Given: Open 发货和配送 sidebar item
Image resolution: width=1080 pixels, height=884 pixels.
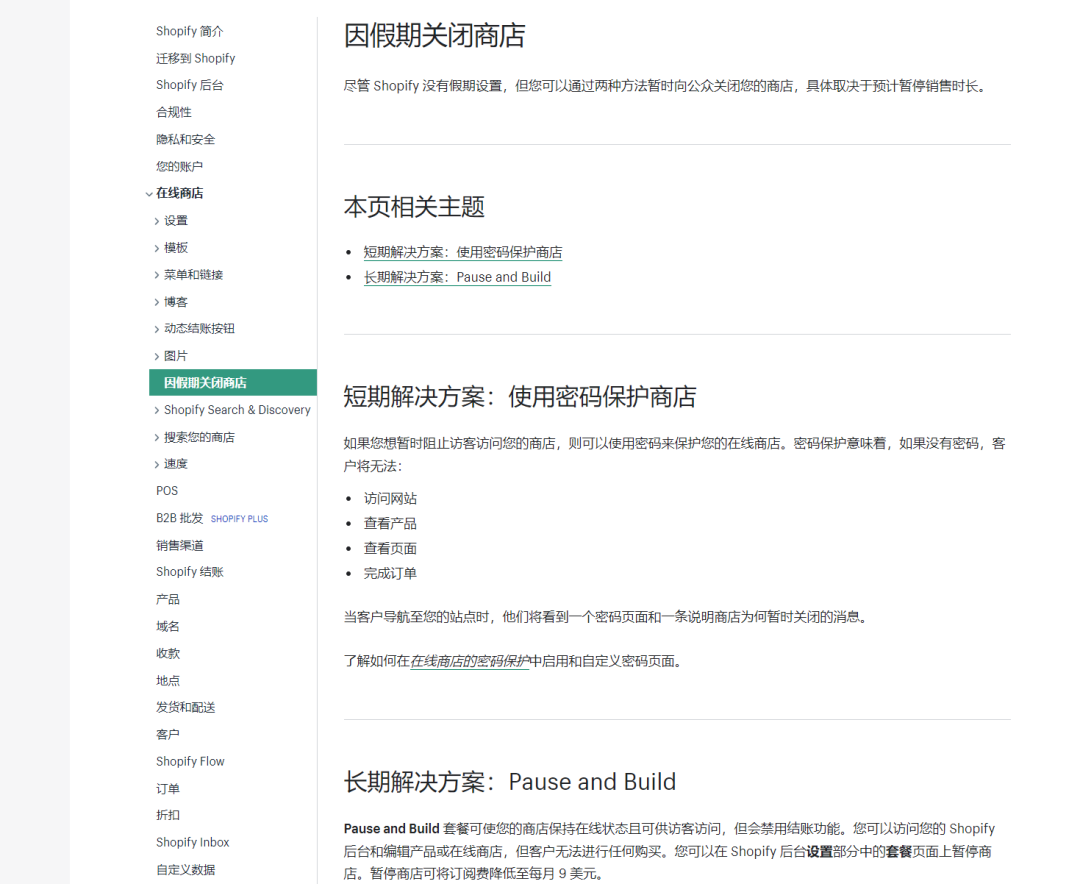Looking at the screenshot, I should coord(185,707).
